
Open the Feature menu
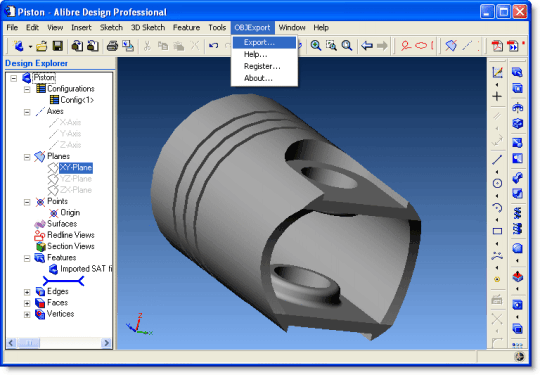tap(186, 28)
